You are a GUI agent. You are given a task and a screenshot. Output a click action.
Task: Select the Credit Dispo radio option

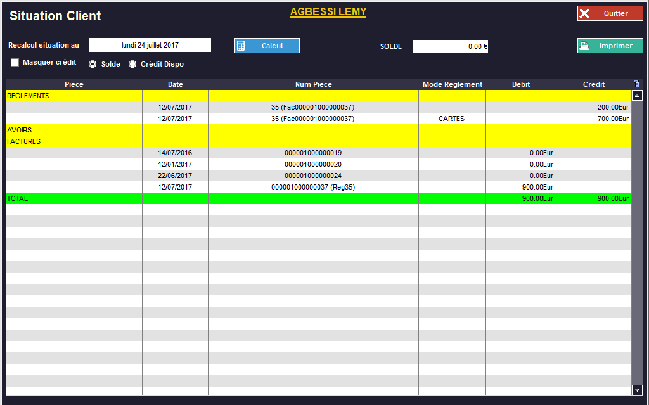click(132, 64)
